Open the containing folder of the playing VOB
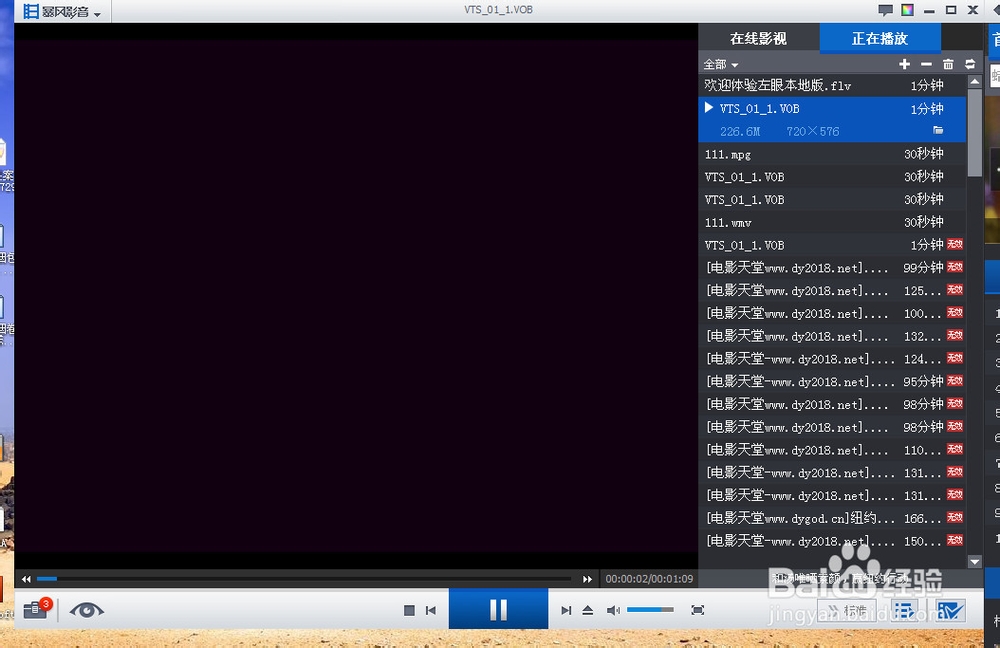Viewport: 1000px width, 648px height. (x=938, y=130)
